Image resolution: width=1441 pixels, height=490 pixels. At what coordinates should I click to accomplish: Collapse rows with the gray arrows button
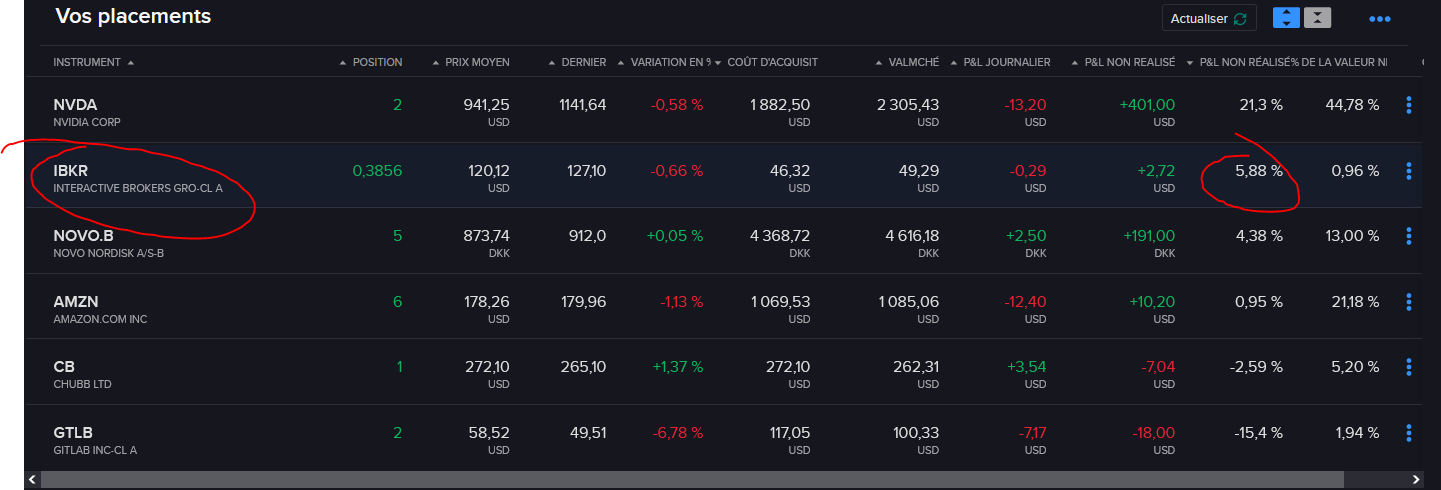(x=1318, y=18)
